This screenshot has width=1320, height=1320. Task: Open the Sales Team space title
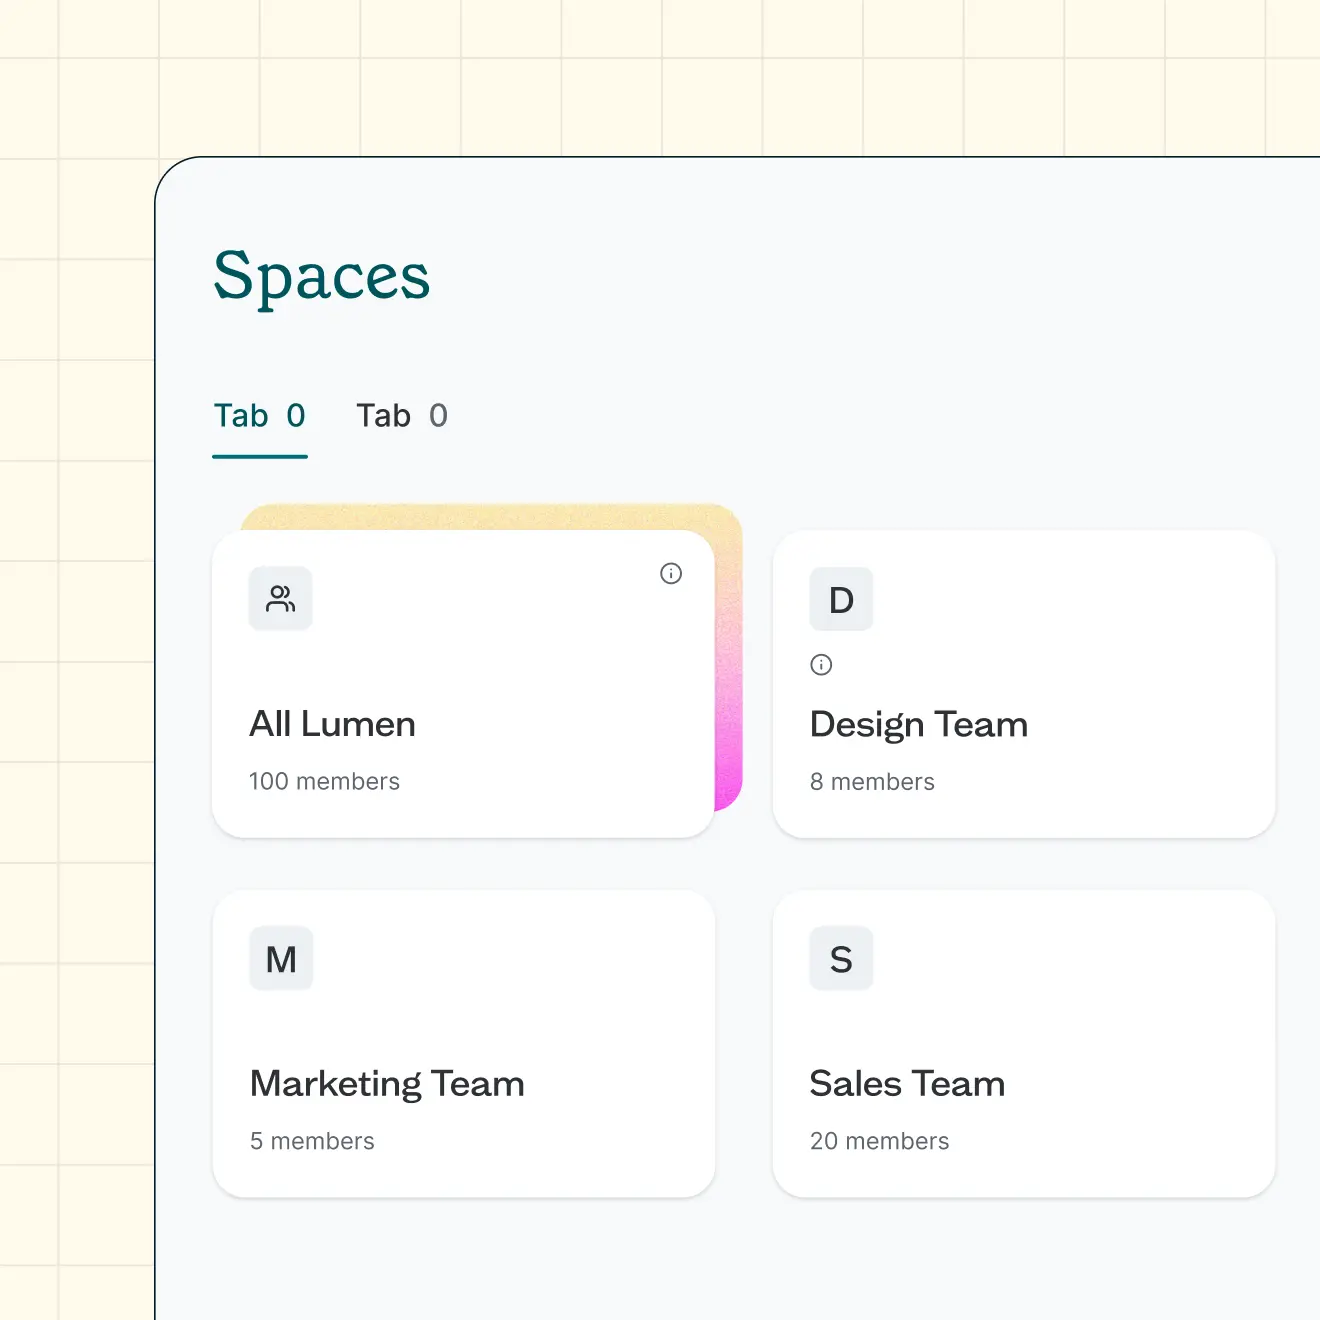907,1084
